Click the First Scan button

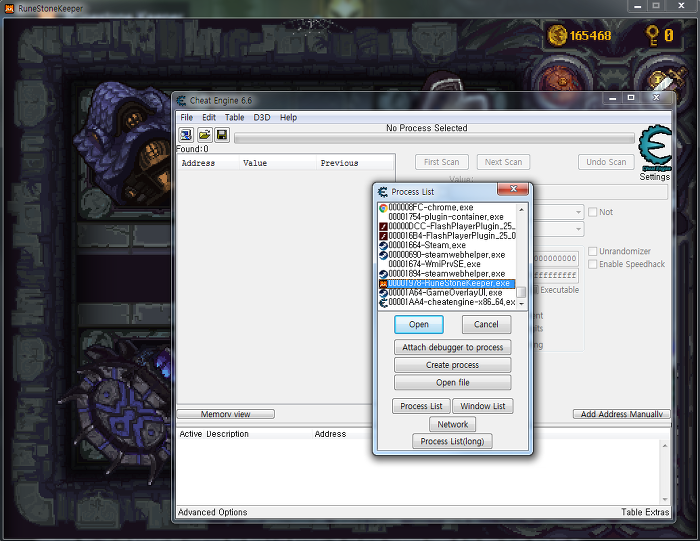tap(442, 162)
